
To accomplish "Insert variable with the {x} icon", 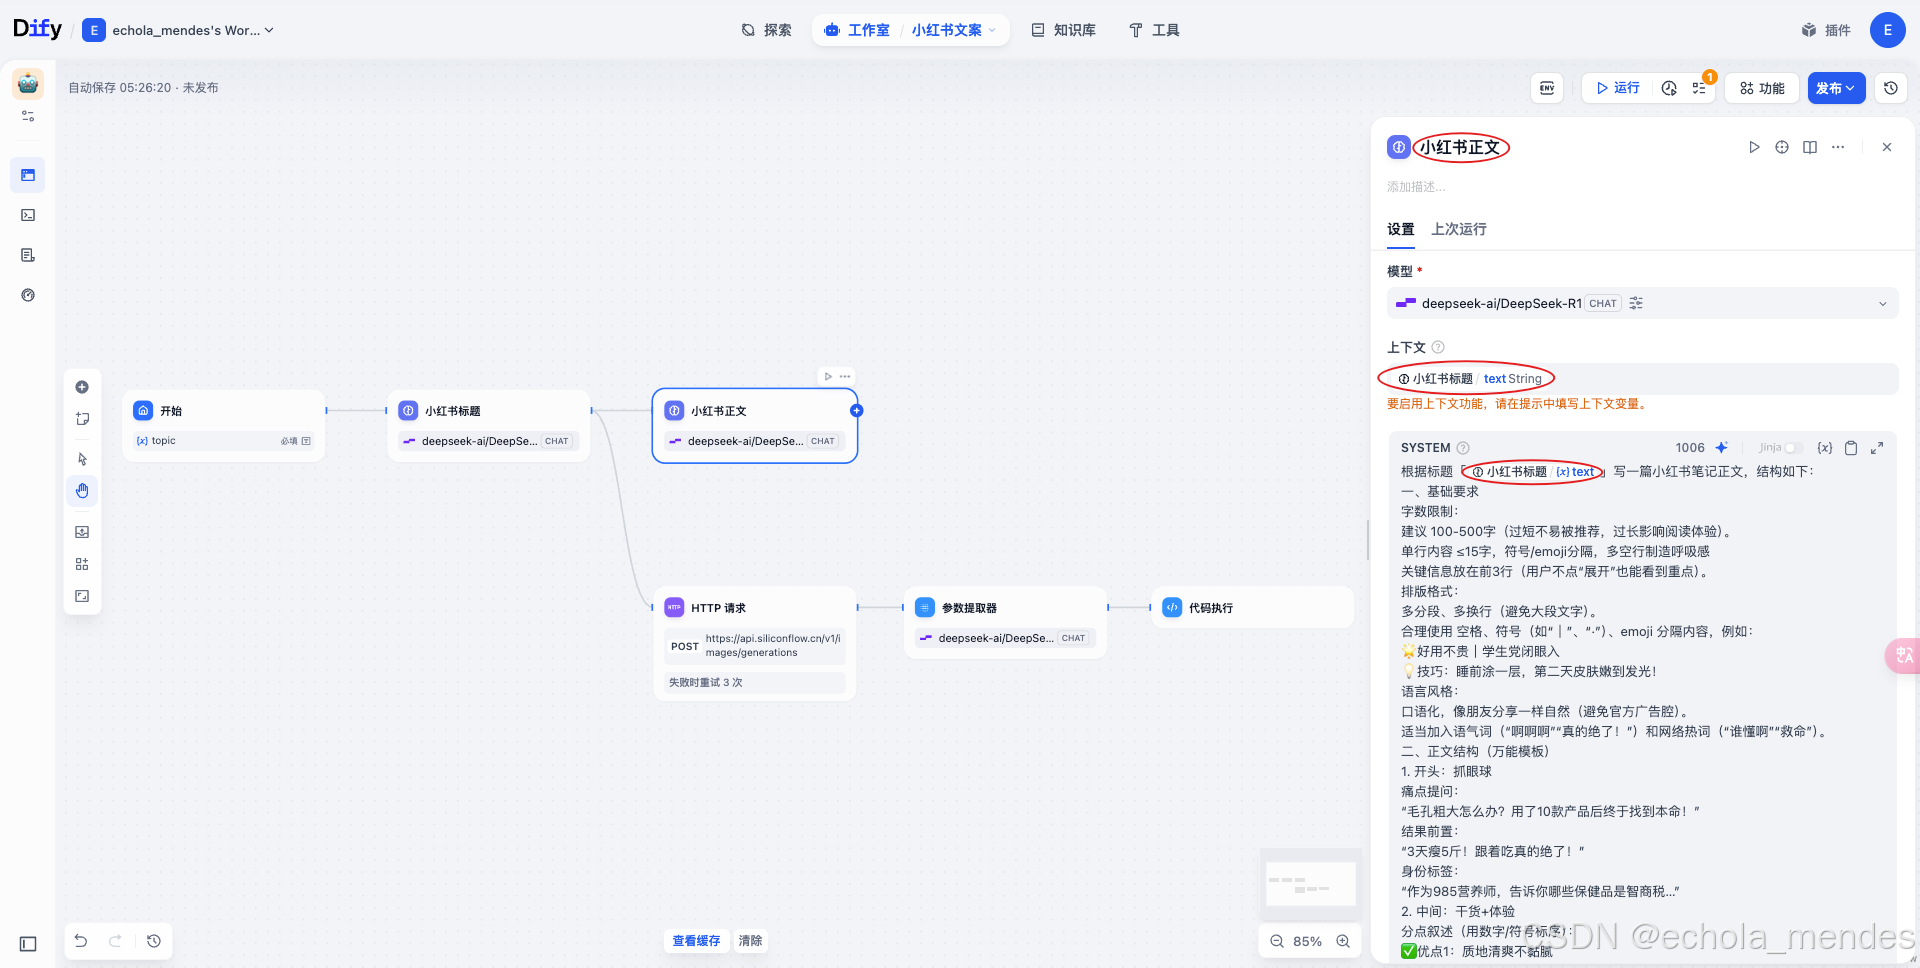I will 1825,448.
